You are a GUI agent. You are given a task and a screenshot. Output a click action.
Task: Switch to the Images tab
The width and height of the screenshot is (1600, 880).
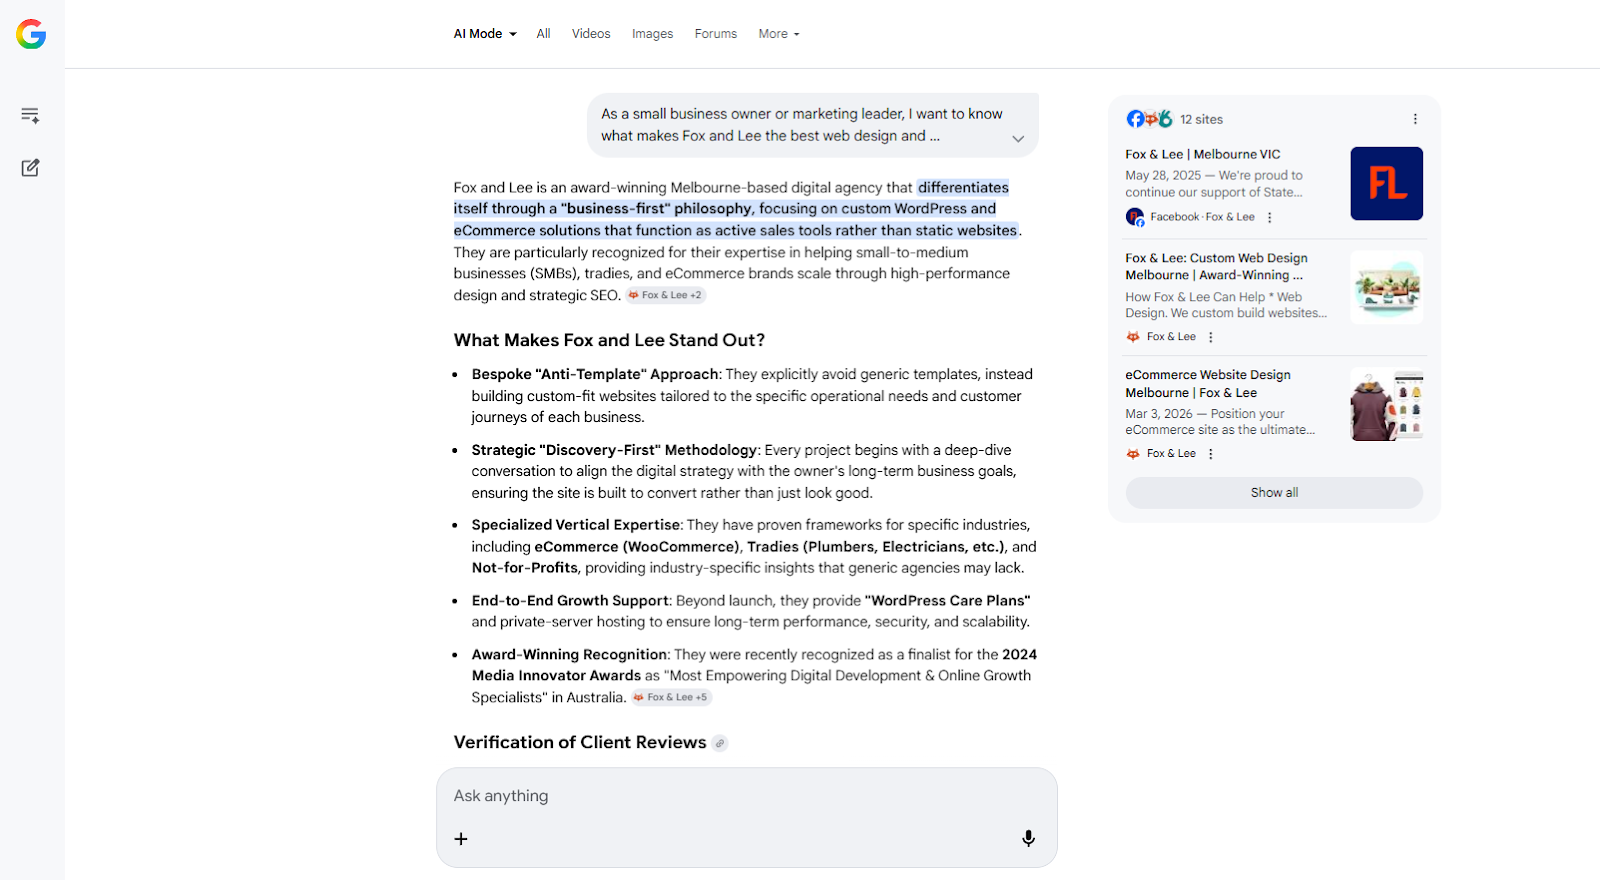[652, 34]
